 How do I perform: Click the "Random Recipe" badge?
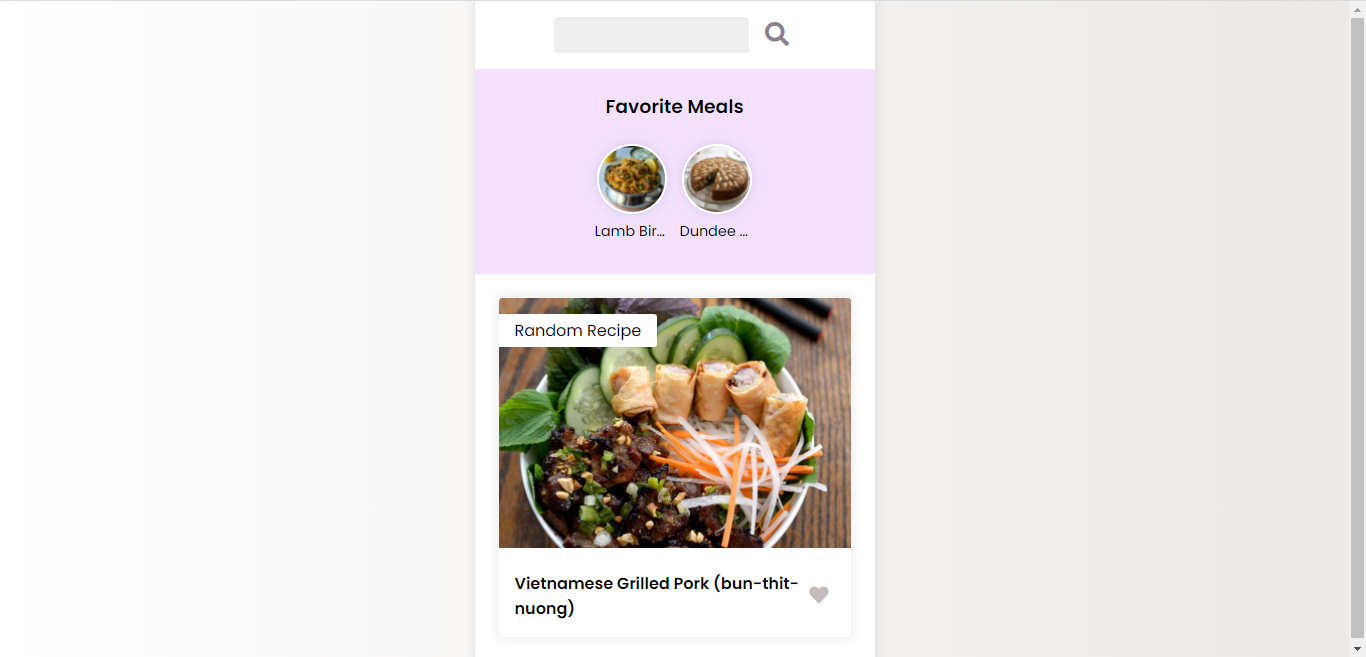coord(577,330)
